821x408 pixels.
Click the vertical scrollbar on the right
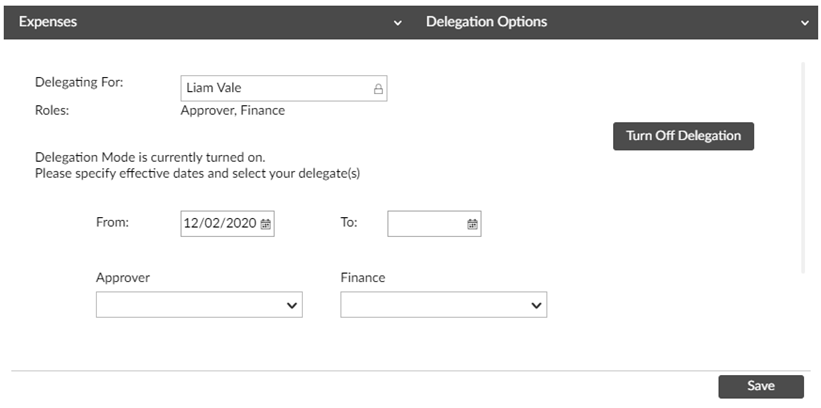803,168
